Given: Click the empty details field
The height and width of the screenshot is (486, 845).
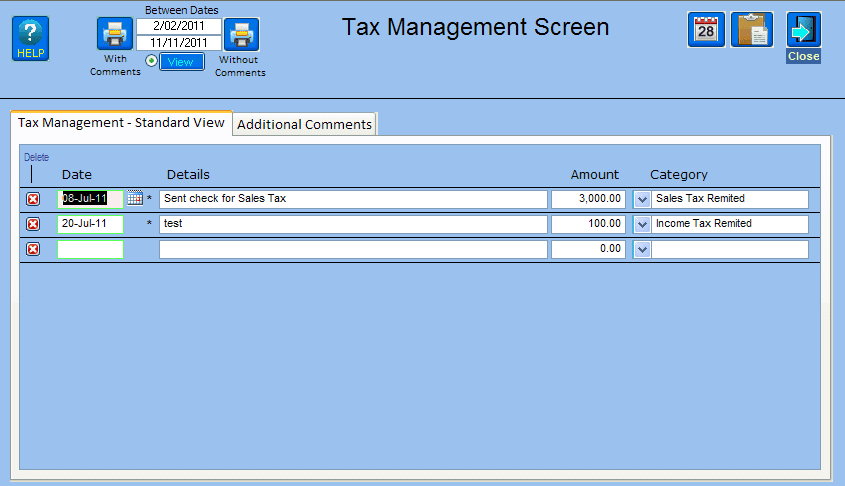Looking at the screenshot, I should point(353,249).
